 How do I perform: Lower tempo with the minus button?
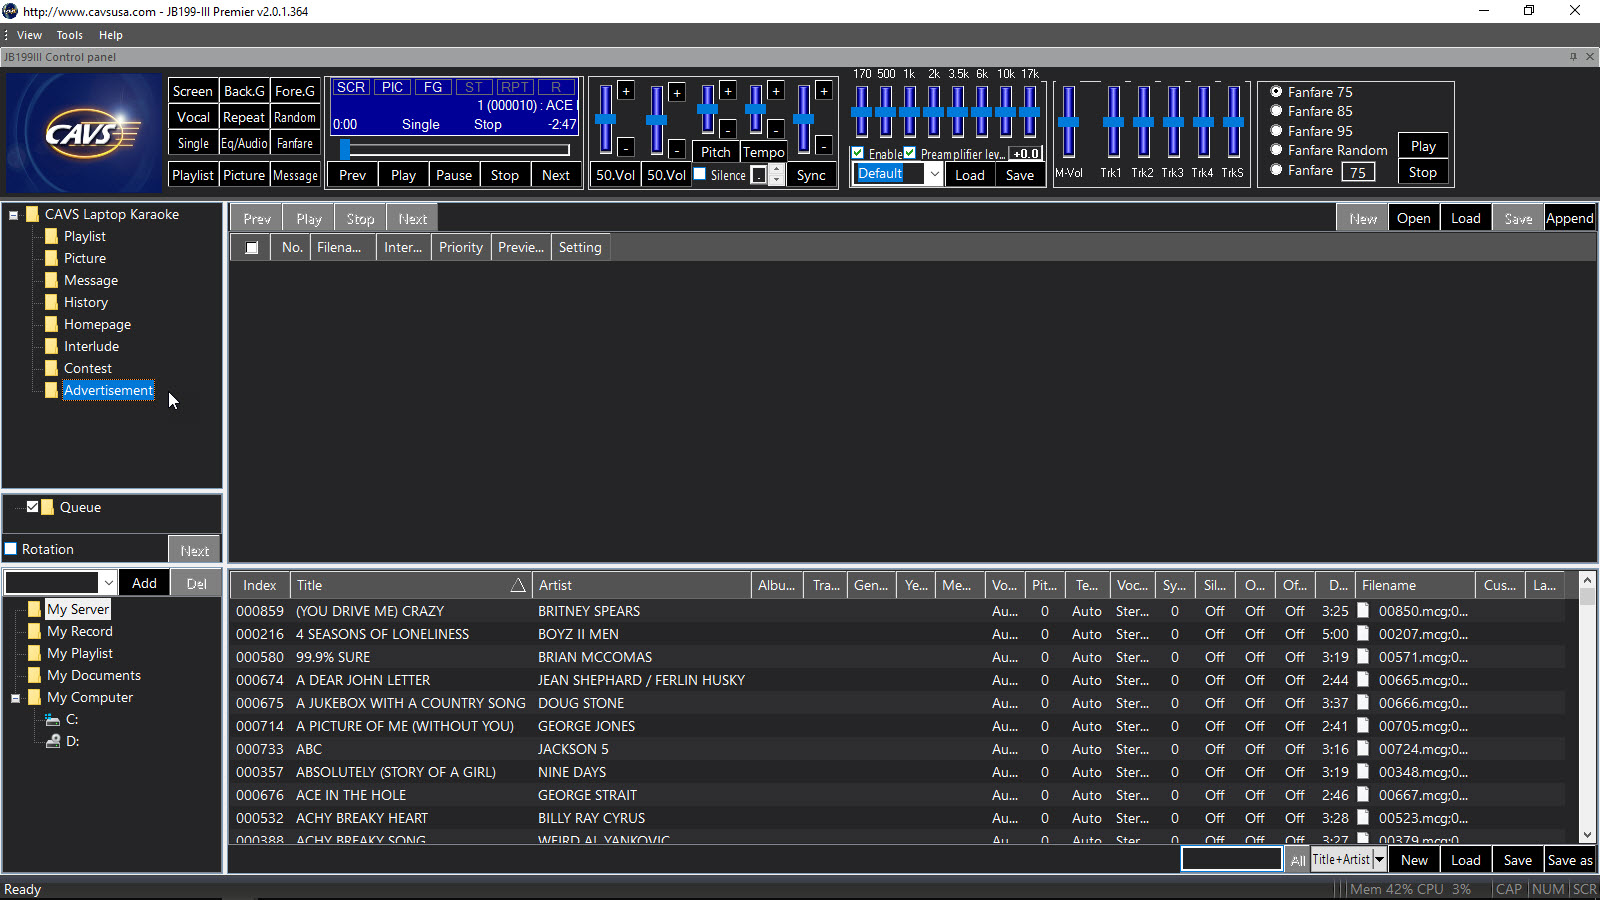[776, 128]
